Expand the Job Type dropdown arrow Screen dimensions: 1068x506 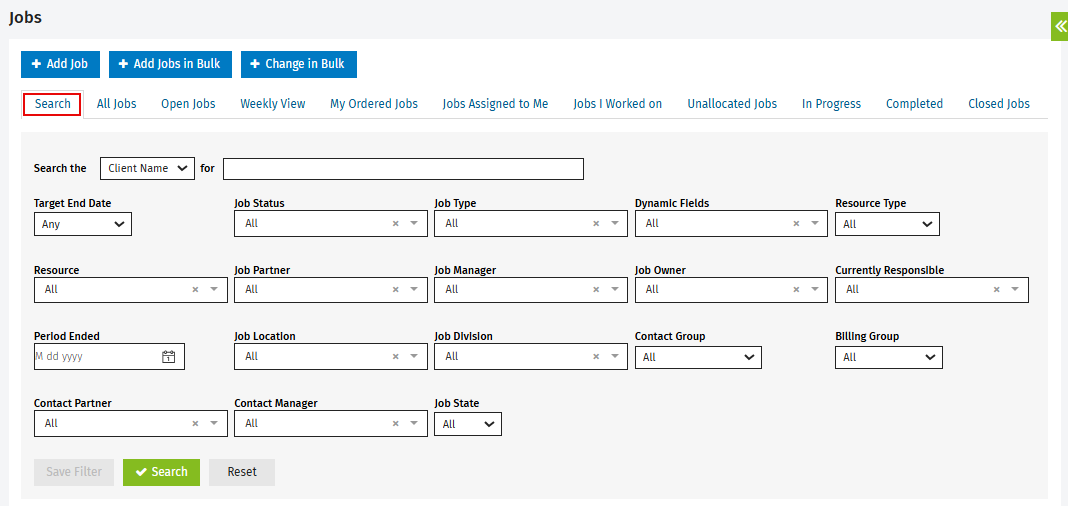point(614,223)
